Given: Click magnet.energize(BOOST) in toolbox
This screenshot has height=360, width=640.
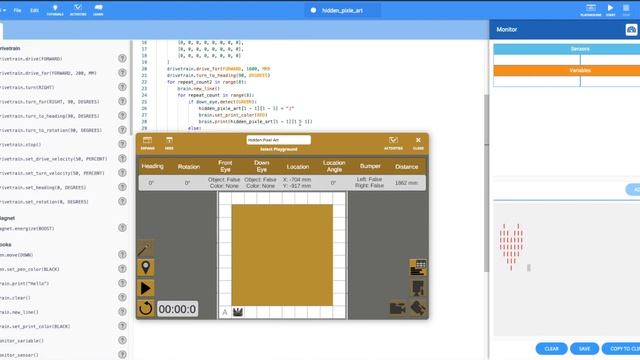Looking at the screenshot, I should coord(27,229).
